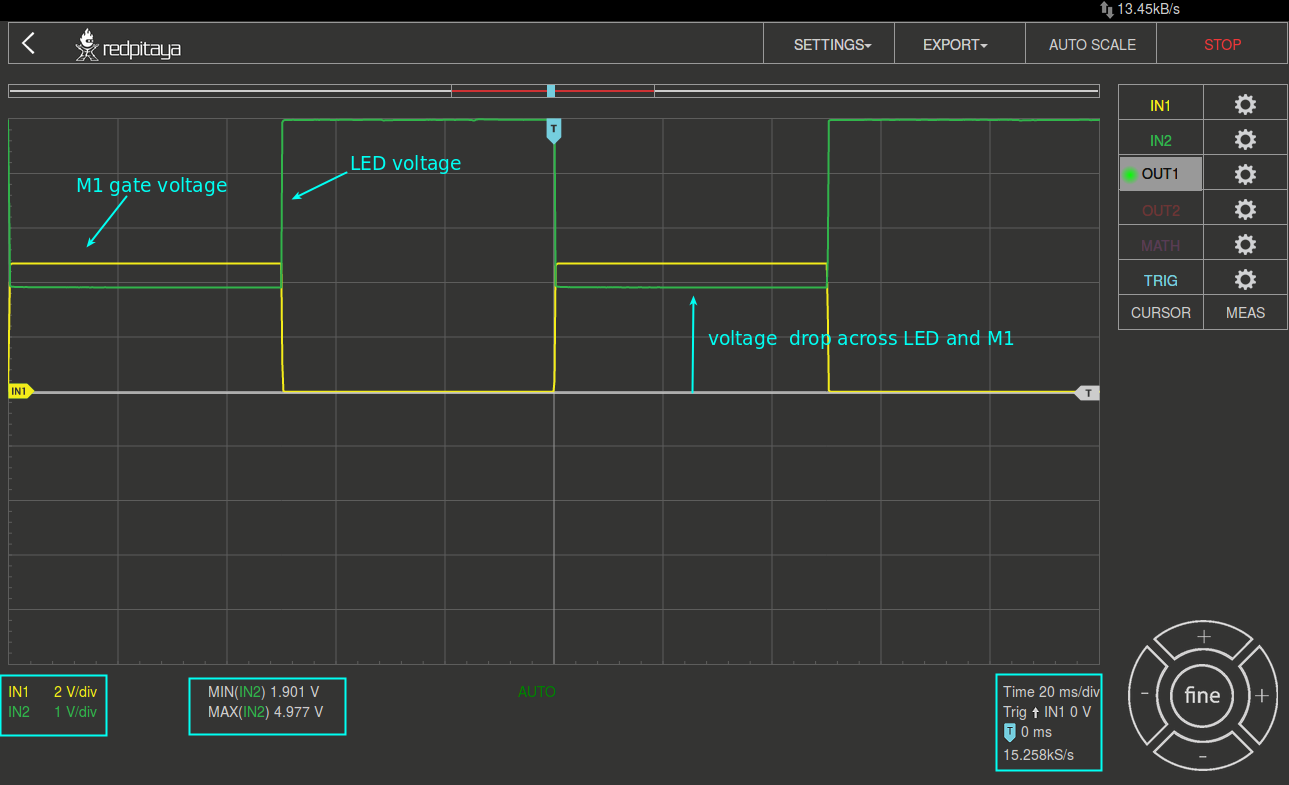Open IN1 channel settings gear

pos(1245,105)
